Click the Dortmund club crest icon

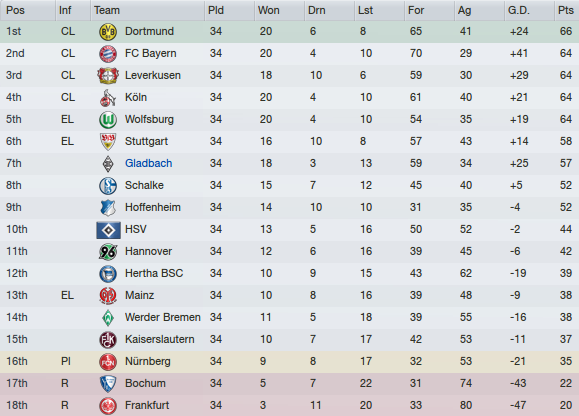pyautogui.click(x=108, y=32)
